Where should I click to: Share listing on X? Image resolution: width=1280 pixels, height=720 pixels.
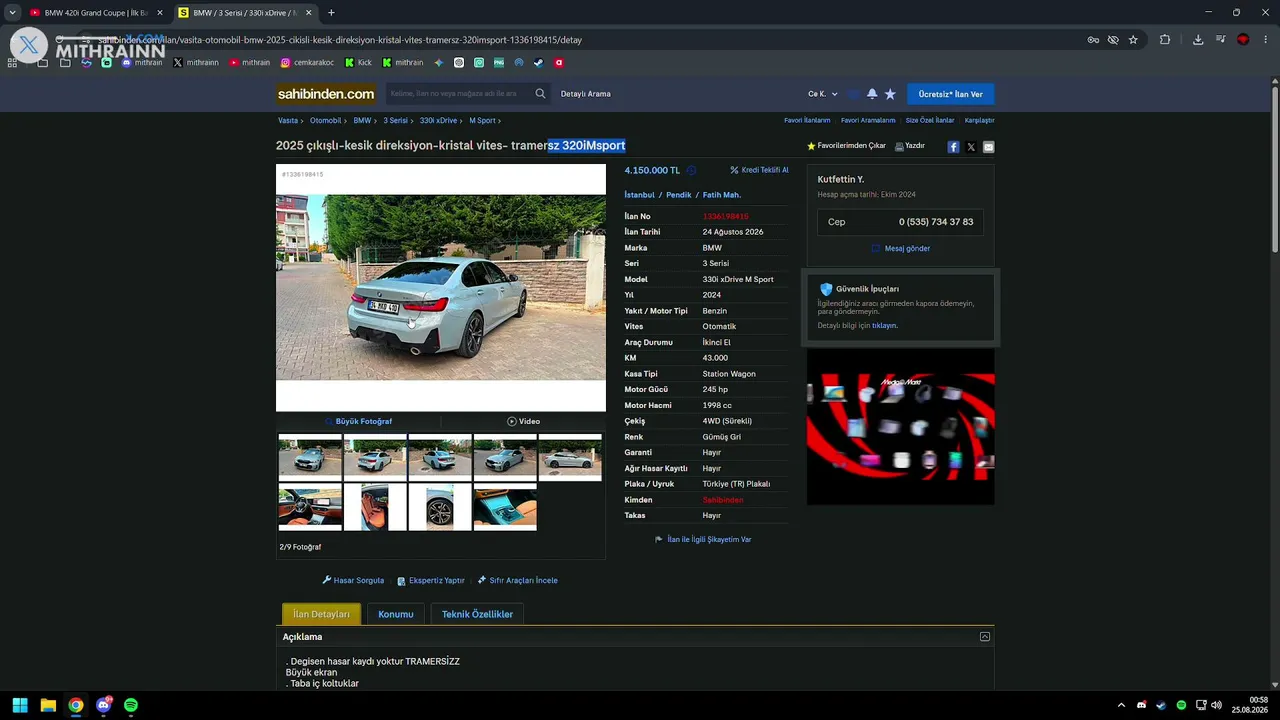[x=971, y=147]
